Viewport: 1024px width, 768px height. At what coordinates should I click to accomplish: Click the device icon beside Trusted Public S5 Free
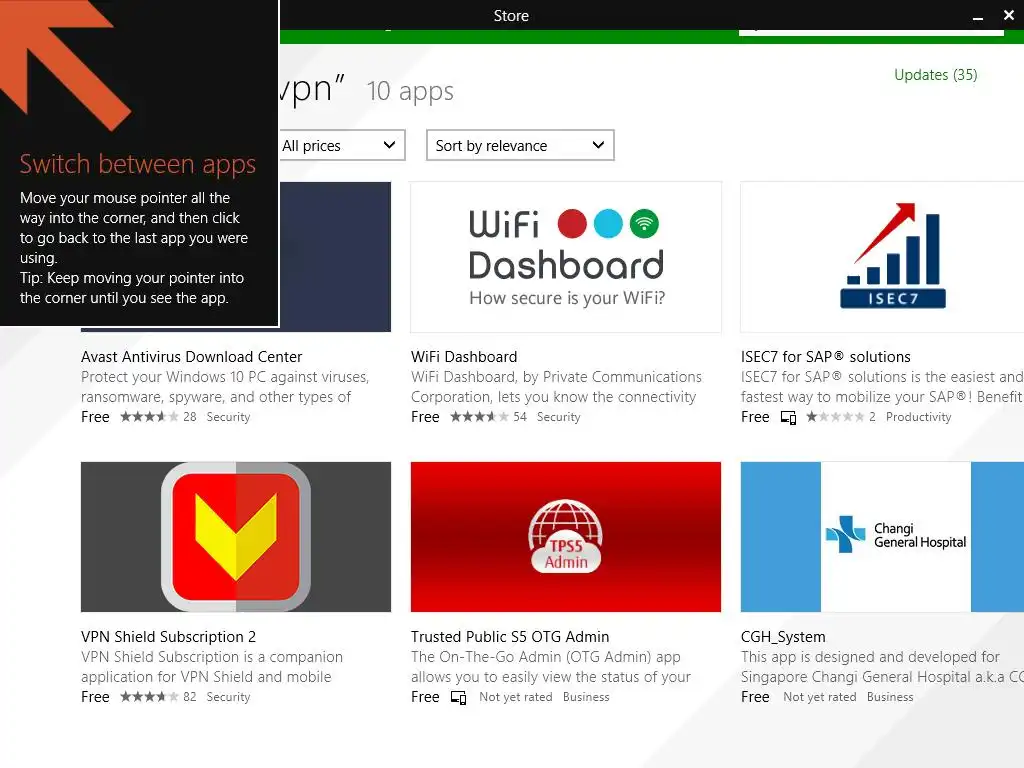458,698
